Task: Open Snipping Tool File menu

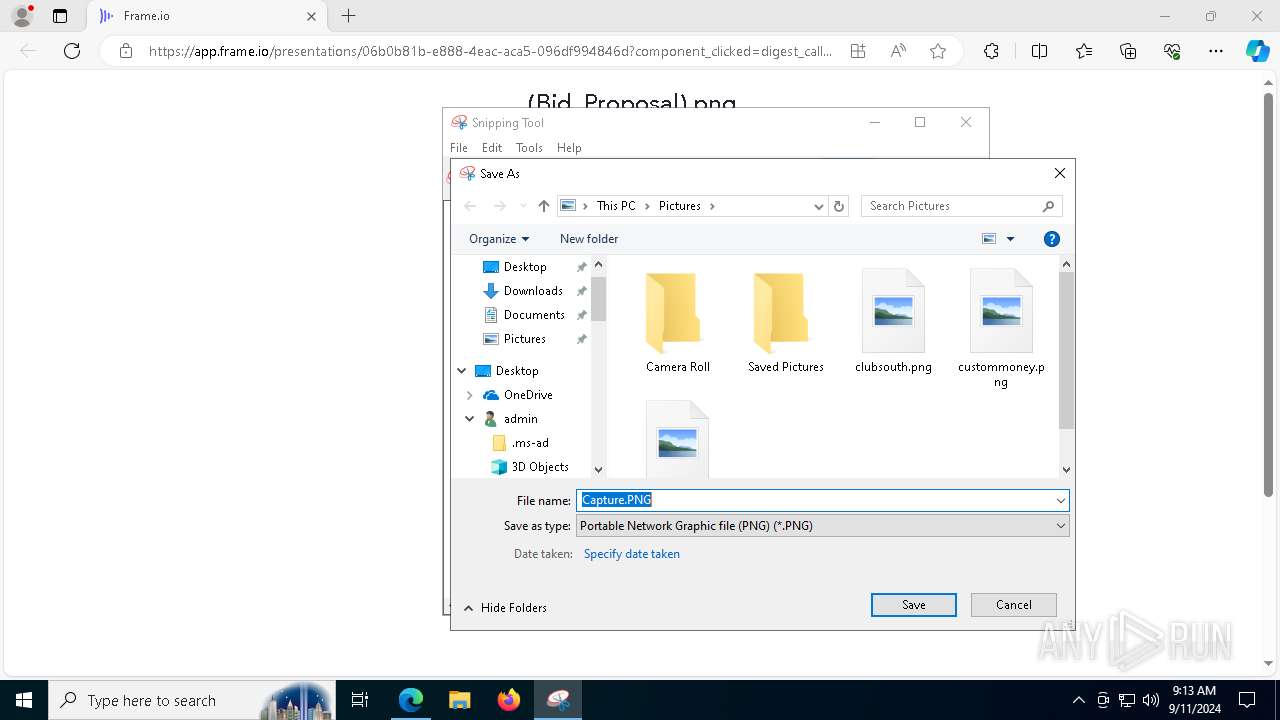Action: click(x=459, y=148)
